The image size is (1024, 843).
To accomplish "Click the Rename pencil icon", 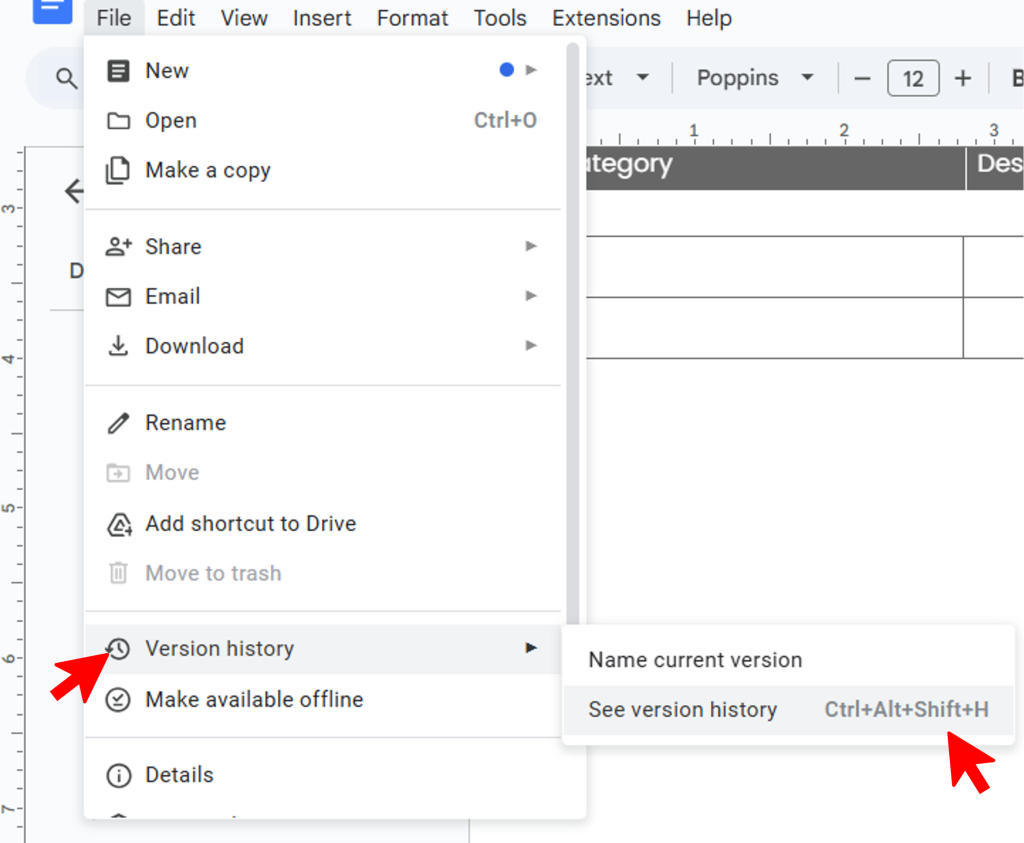I will pos(118,423).
